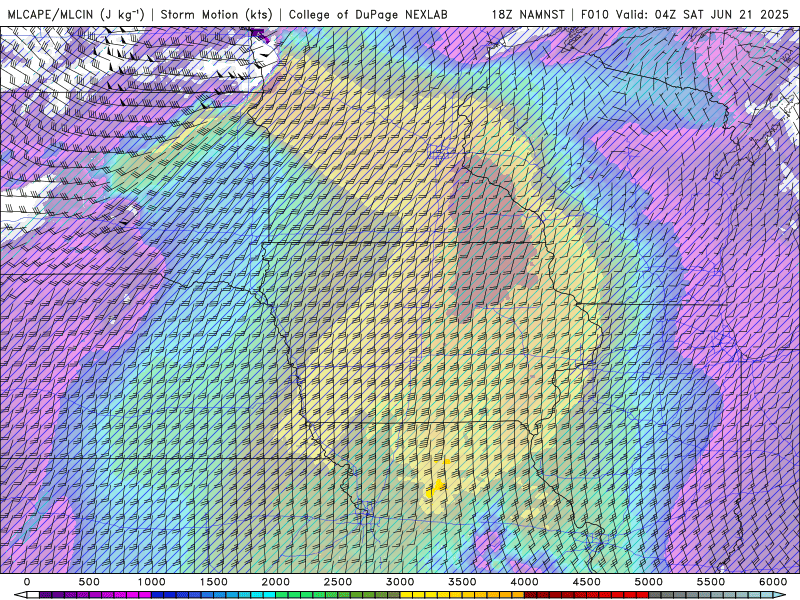Click the magenta swatch just below 1000

(145, 595)
